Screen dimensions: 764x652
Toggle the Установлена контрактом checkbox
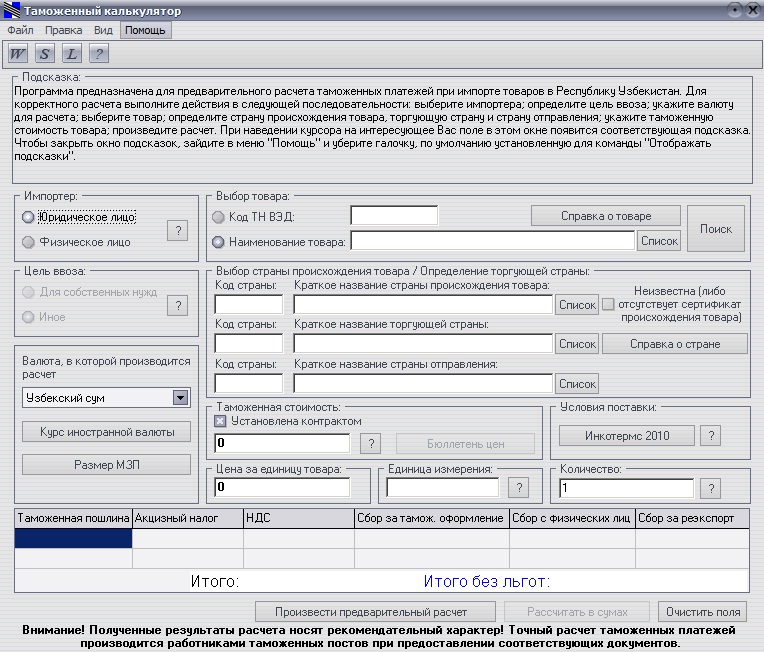[221, 422]
